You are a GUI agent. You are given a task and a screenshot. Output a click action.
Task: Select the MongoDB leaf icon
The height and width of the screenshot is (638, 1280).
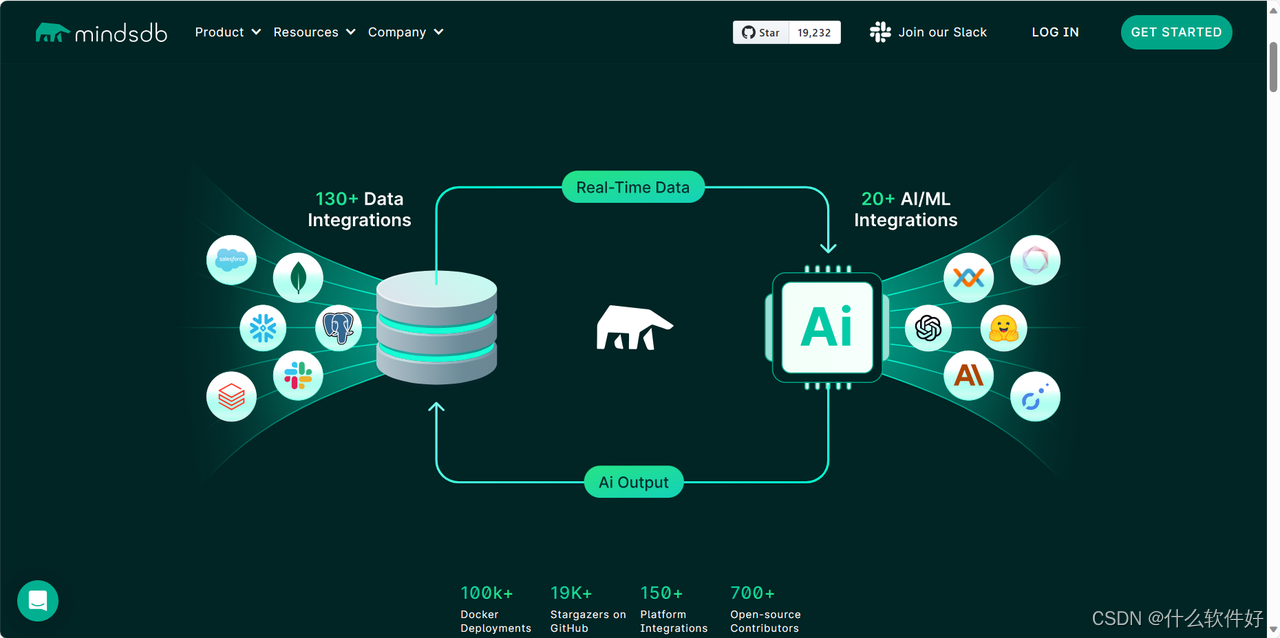[298, 277]
